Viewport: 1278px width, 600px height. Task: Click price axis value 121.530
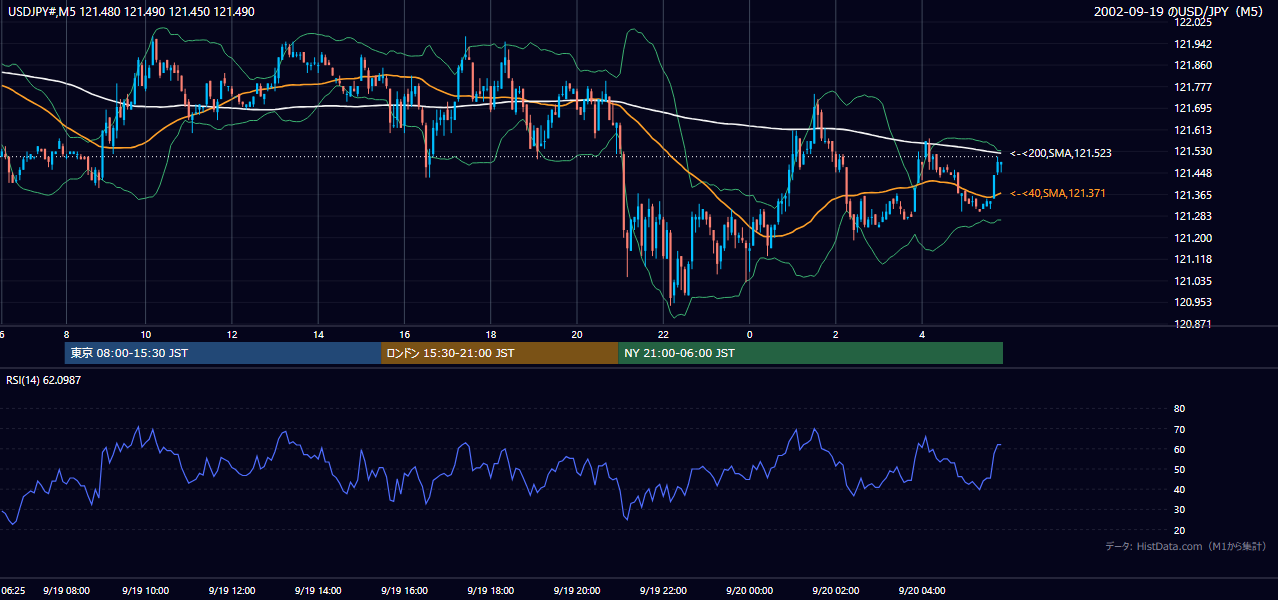pos(1192,151)
